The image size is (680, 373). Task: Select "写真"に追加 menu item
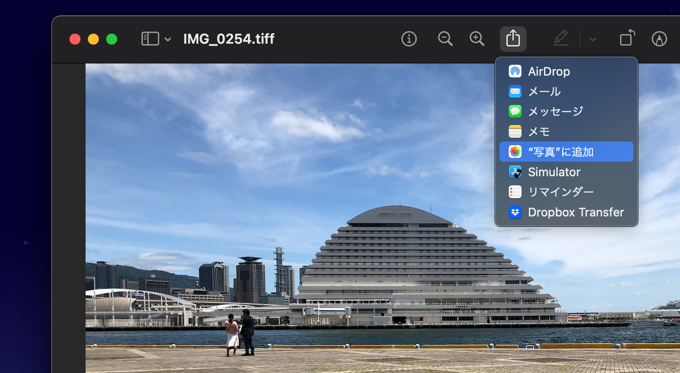pyautogui.click(x=566, y=152)
